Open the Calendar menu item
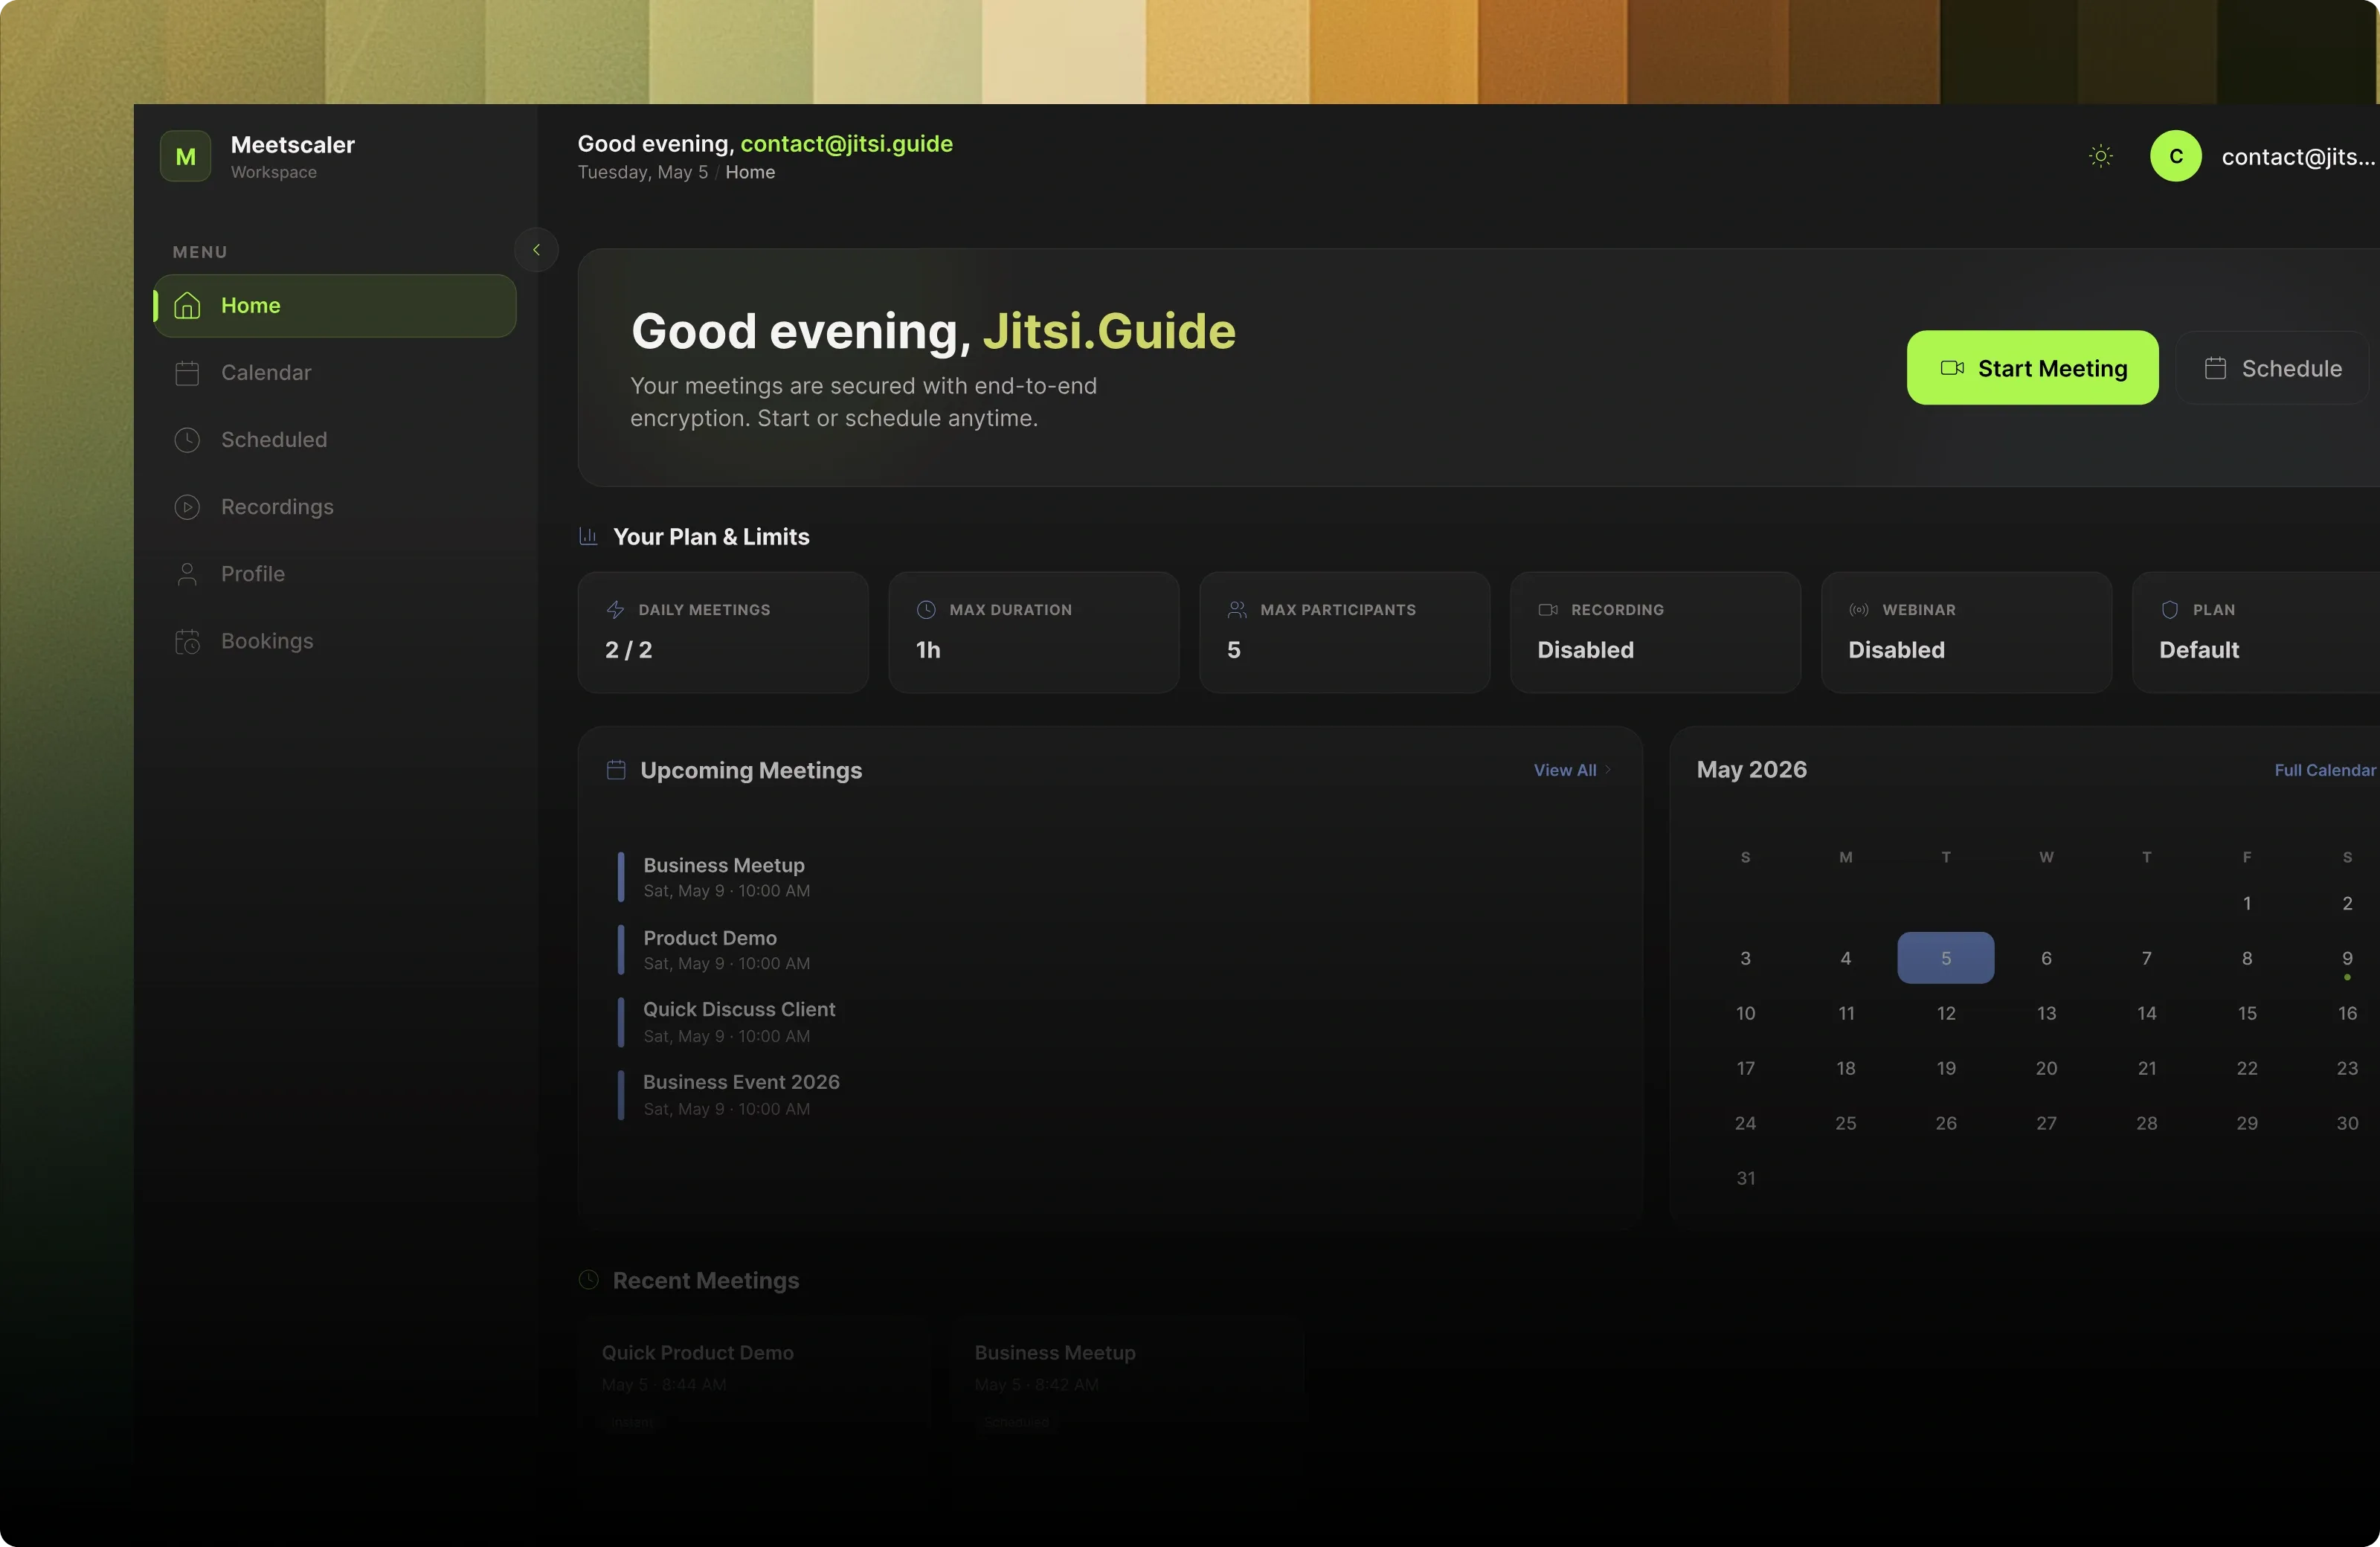 [335, 373]
